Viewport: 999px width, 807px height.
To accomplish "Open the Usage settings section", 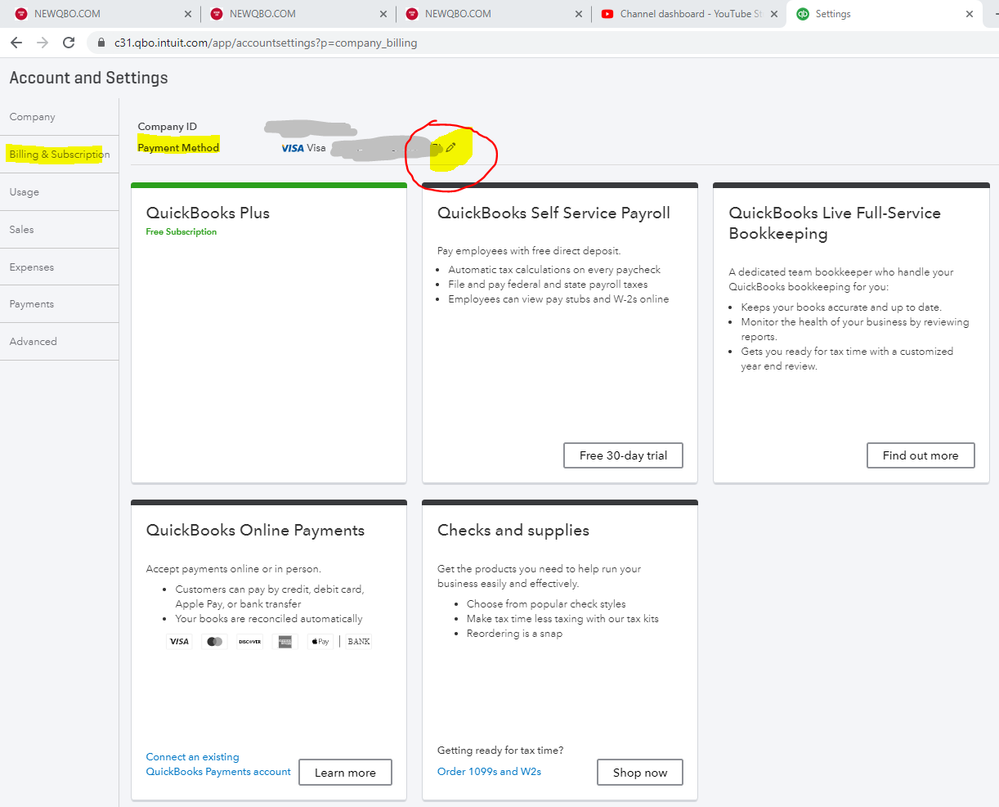I will click(59, 192).
